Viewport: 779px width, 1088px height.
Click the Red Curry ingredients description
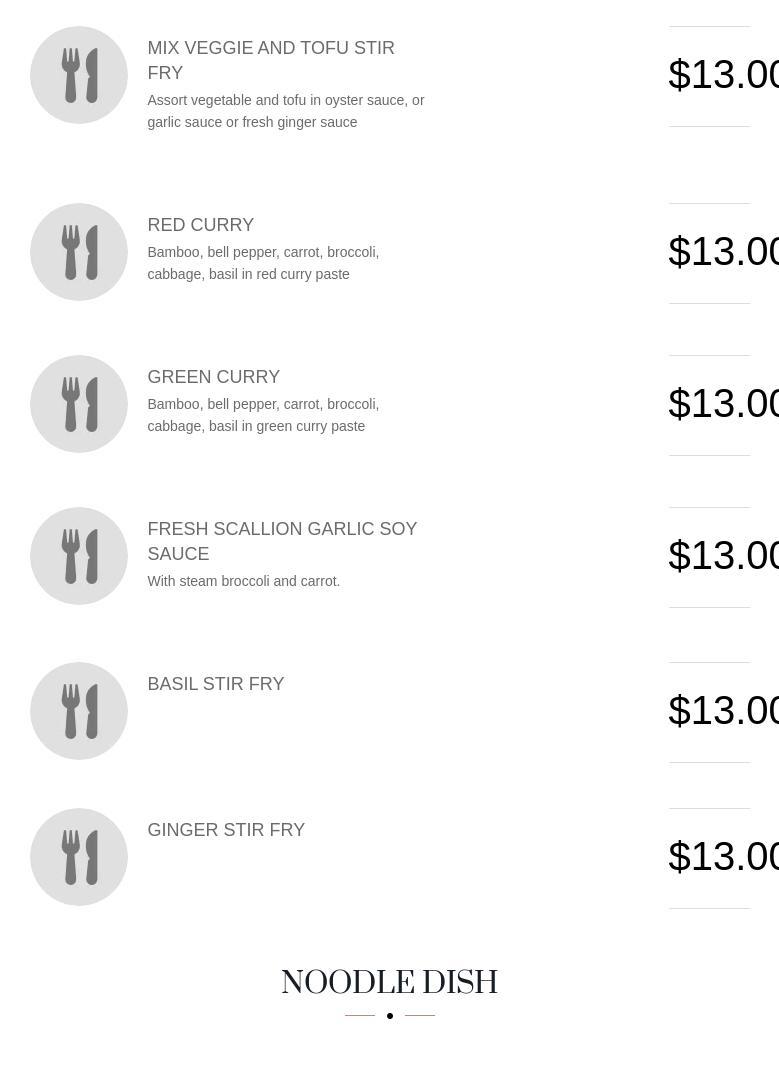tap(263, 263)
